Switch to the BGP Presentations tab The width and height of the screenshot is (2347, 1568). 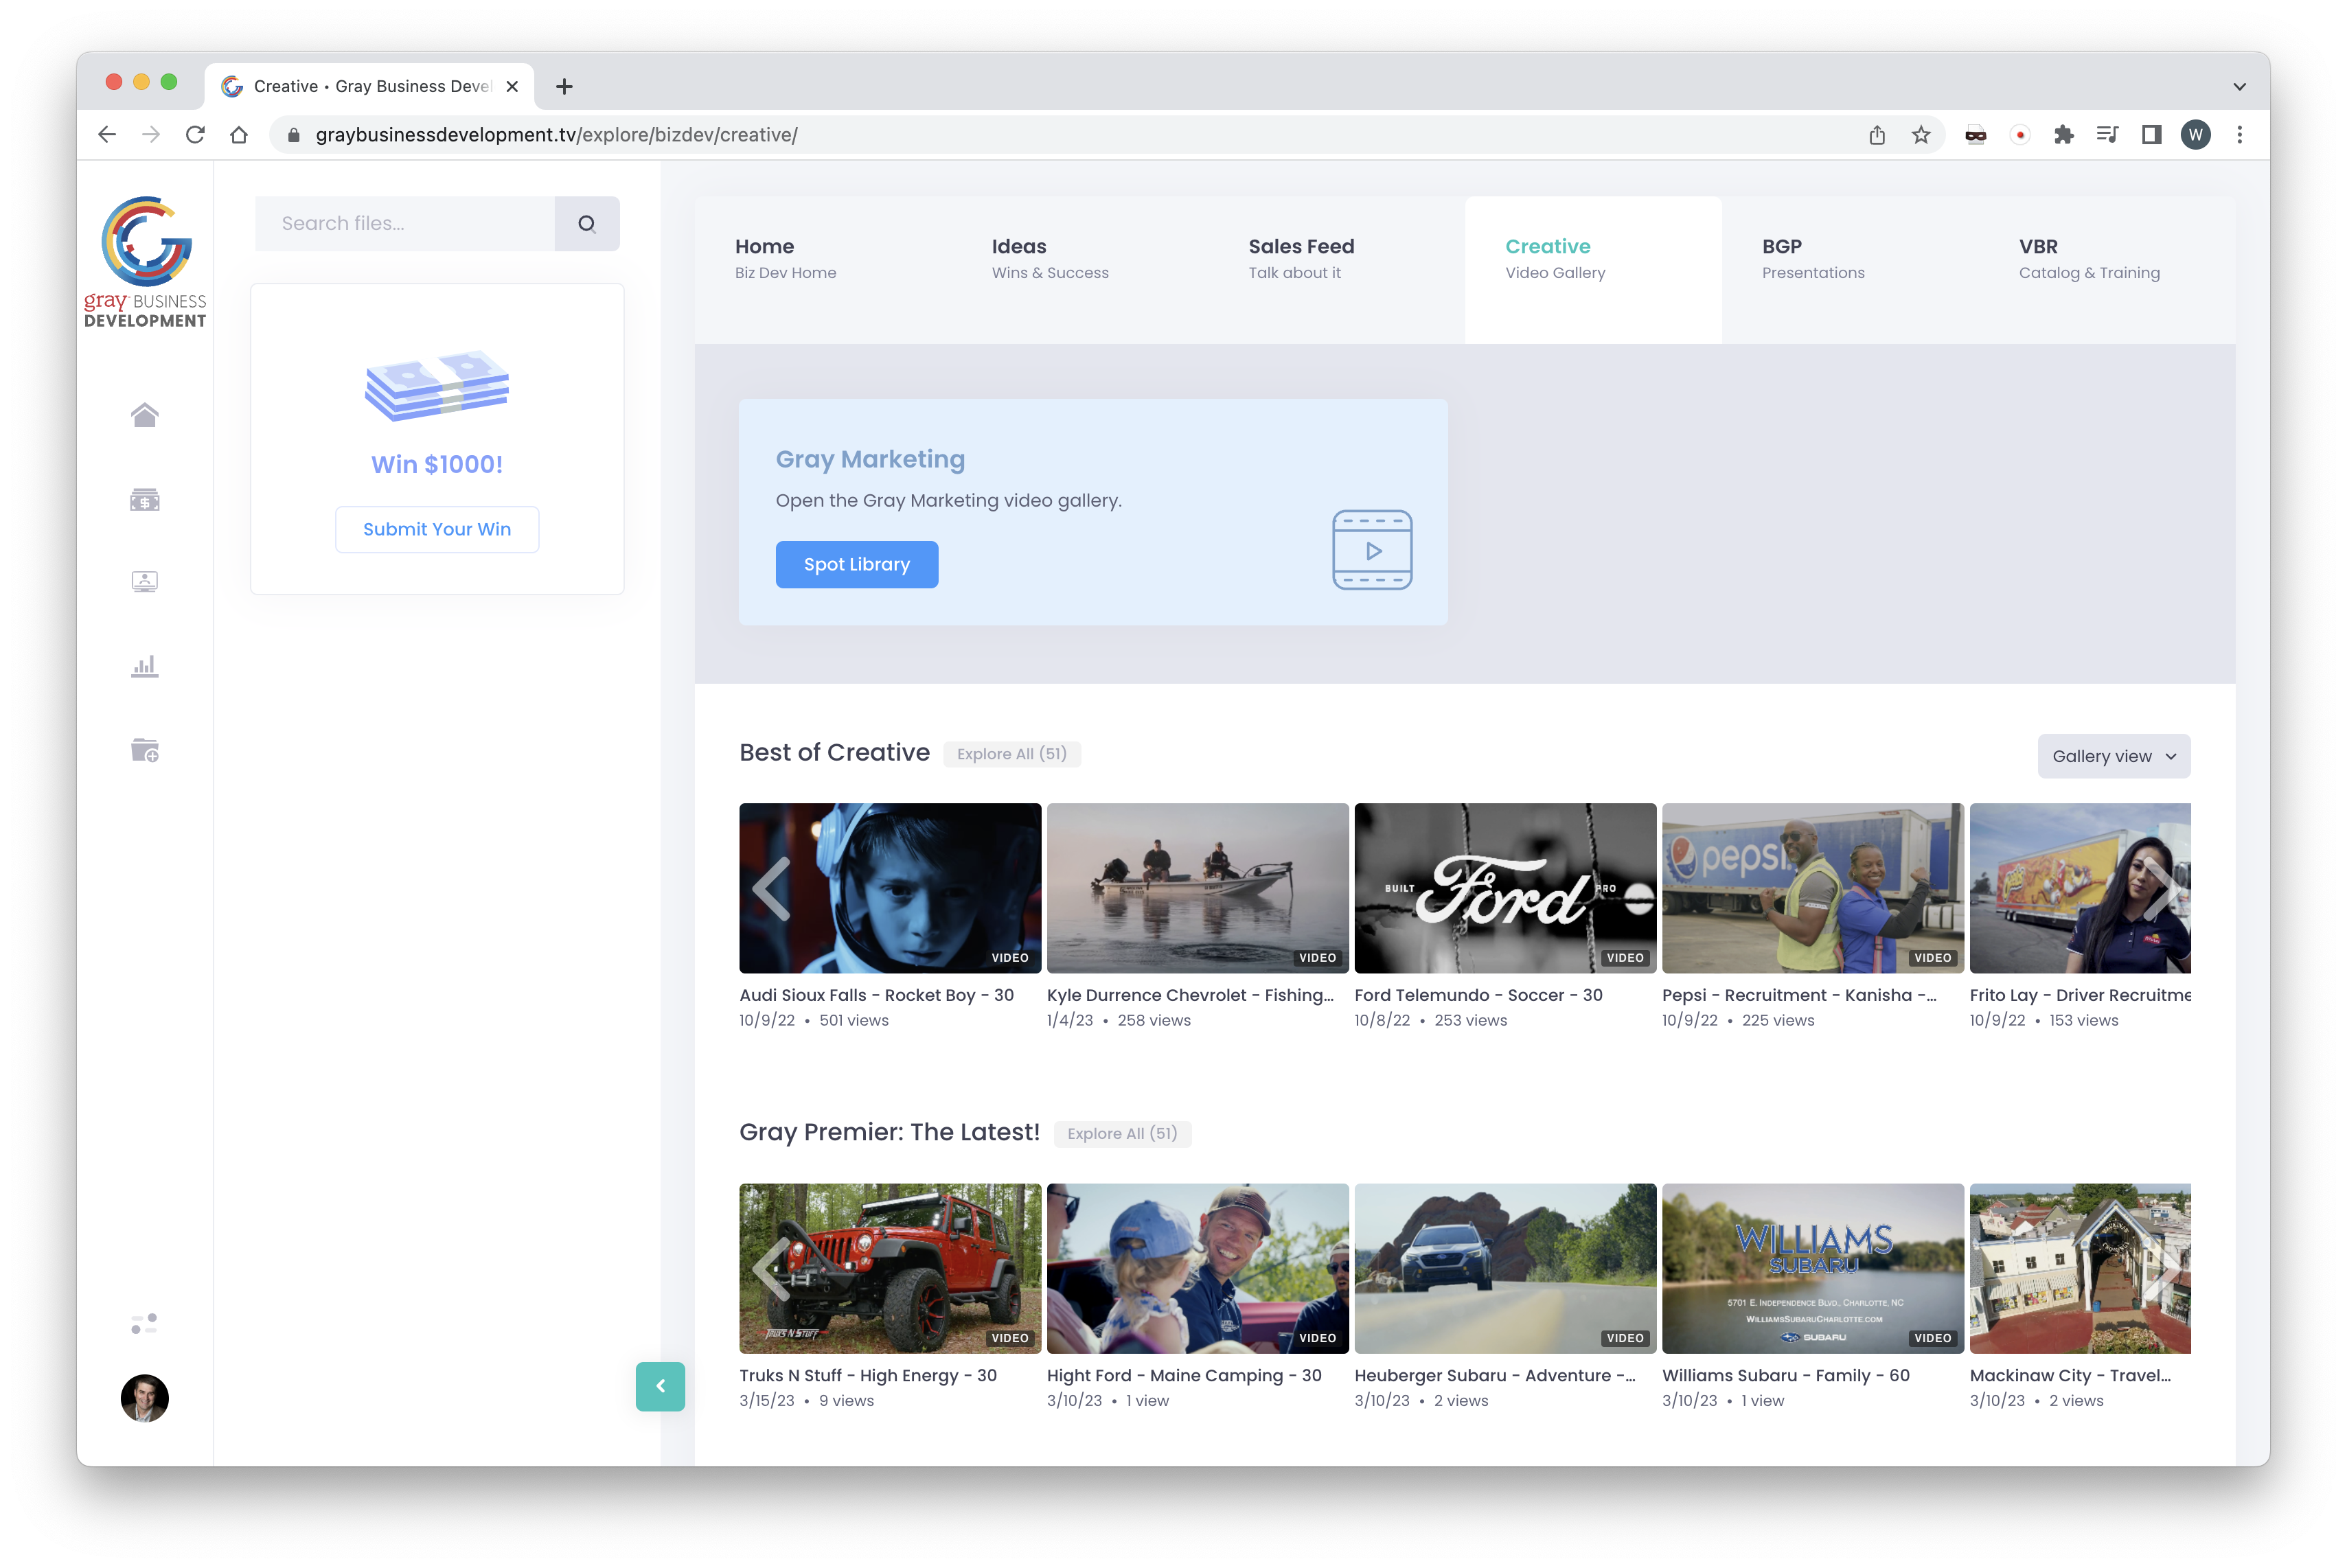coord(1850,270)
